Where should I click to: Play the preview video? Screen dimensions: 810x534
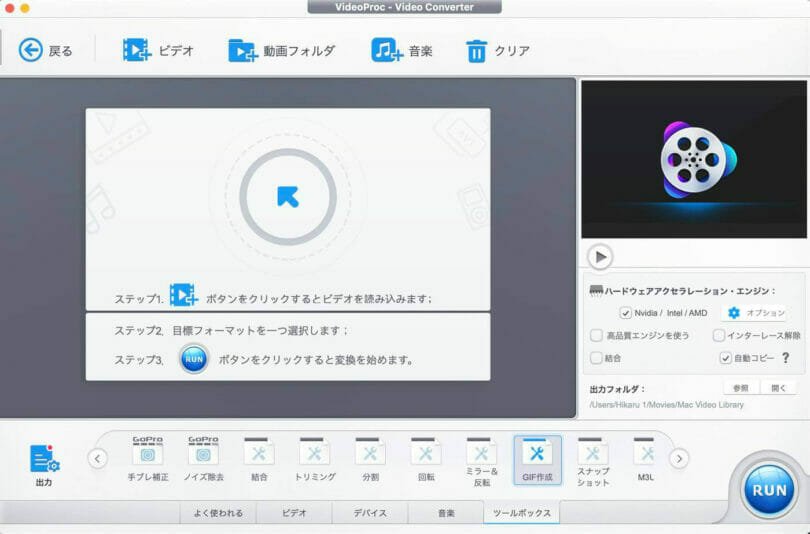[x=600, y=257]
